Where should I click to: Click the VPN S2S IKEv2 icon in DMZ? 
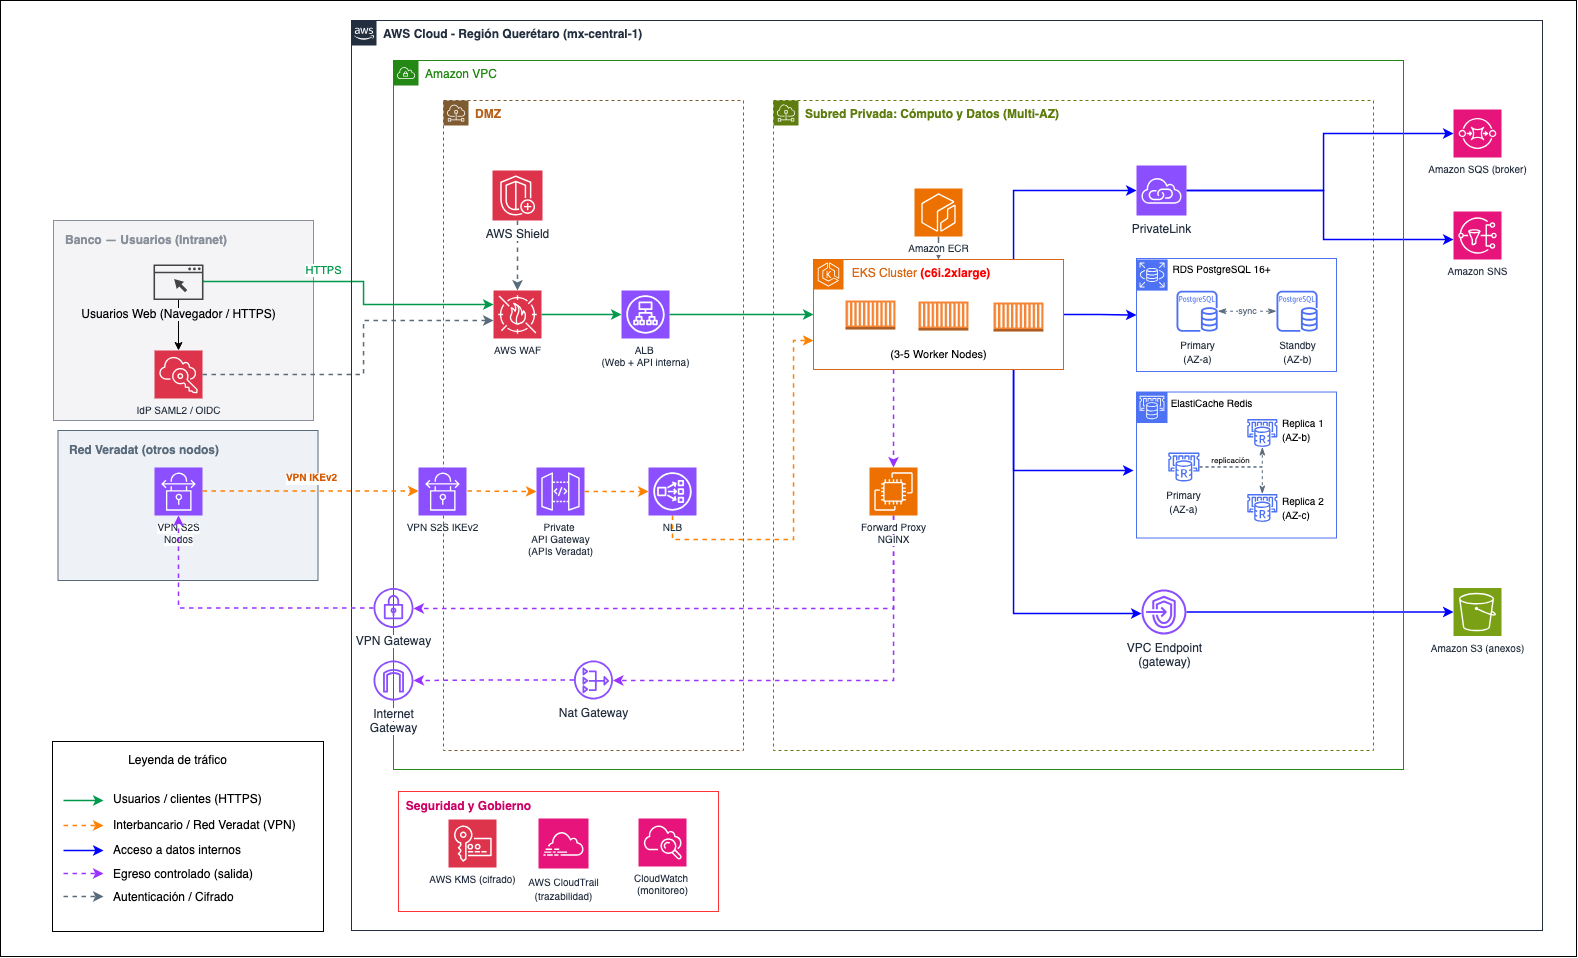point(442,492)
